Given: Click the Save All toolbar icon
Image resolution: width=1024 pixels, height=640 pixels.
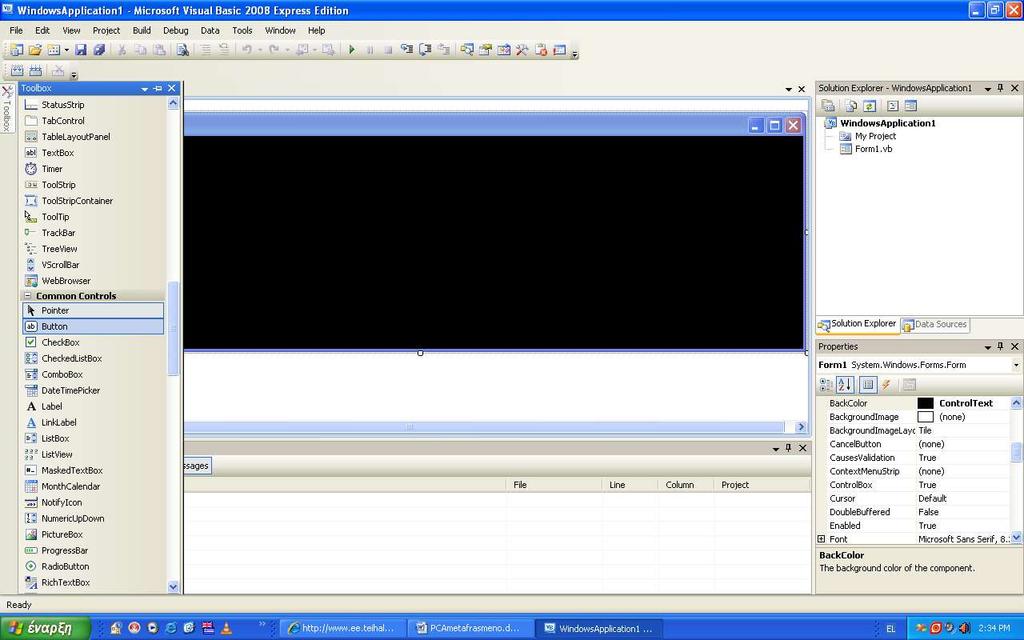Looking at the screenshot, I should point(99,50).
